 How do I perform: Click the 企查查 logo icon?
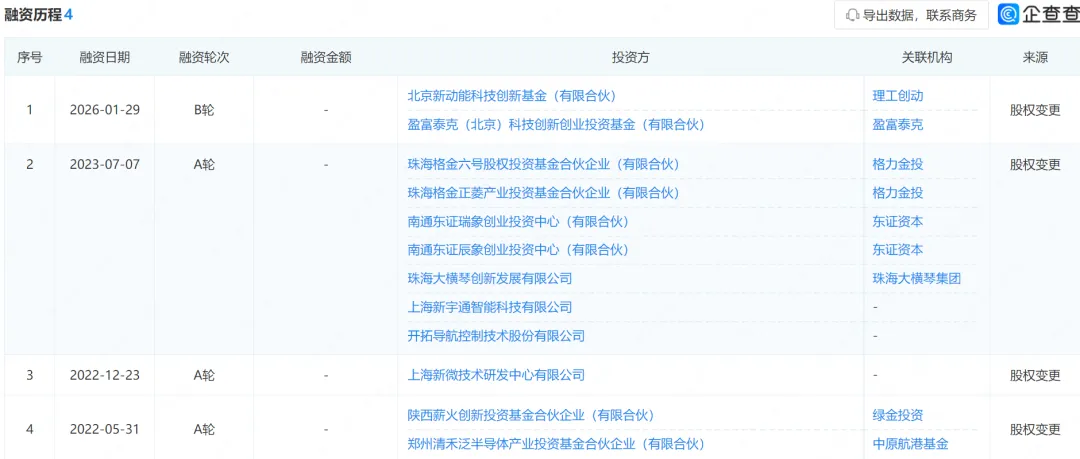coord(1009,14)
